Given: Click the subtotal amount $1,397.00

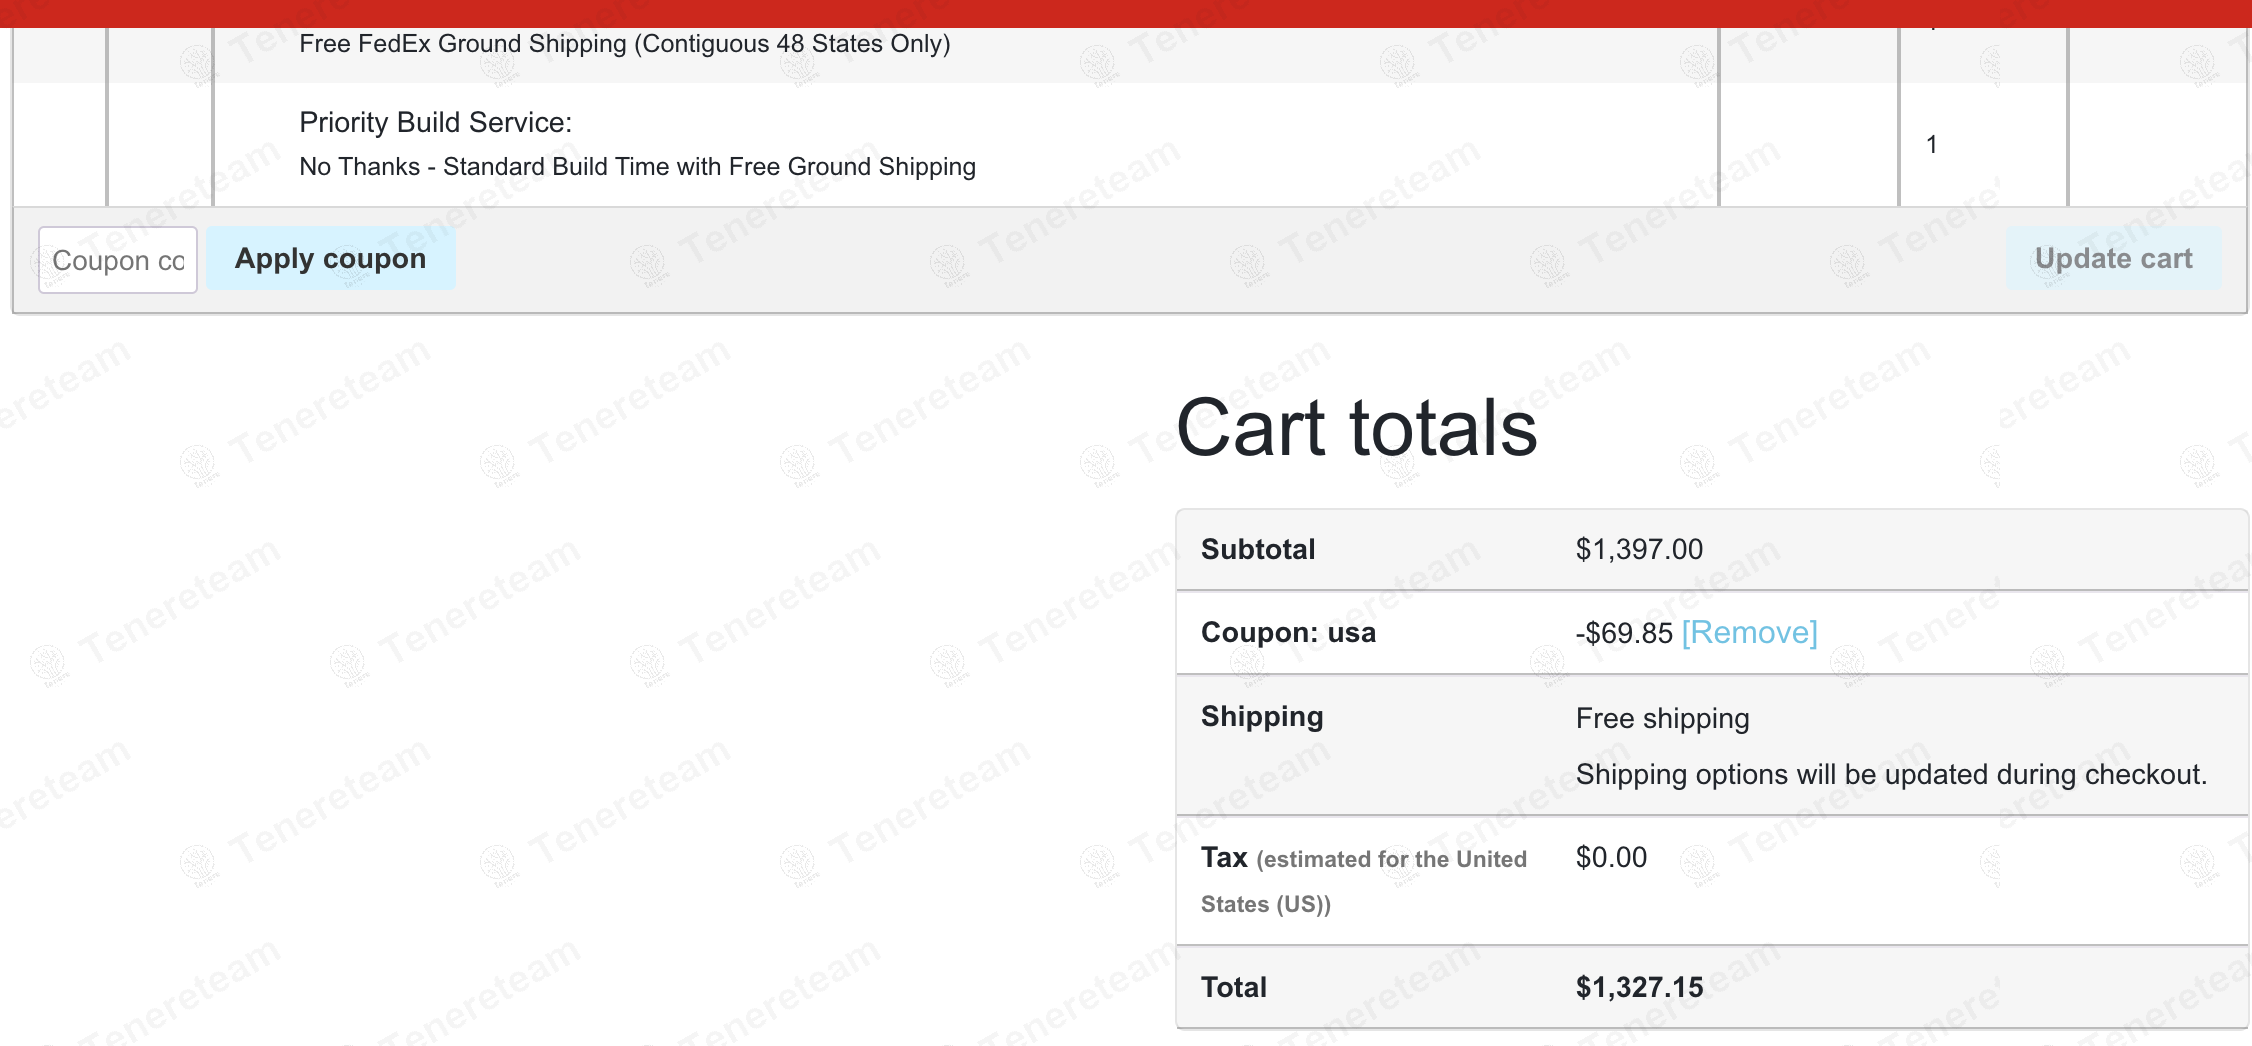Looking at the screenshot, I should [1639, 550].
